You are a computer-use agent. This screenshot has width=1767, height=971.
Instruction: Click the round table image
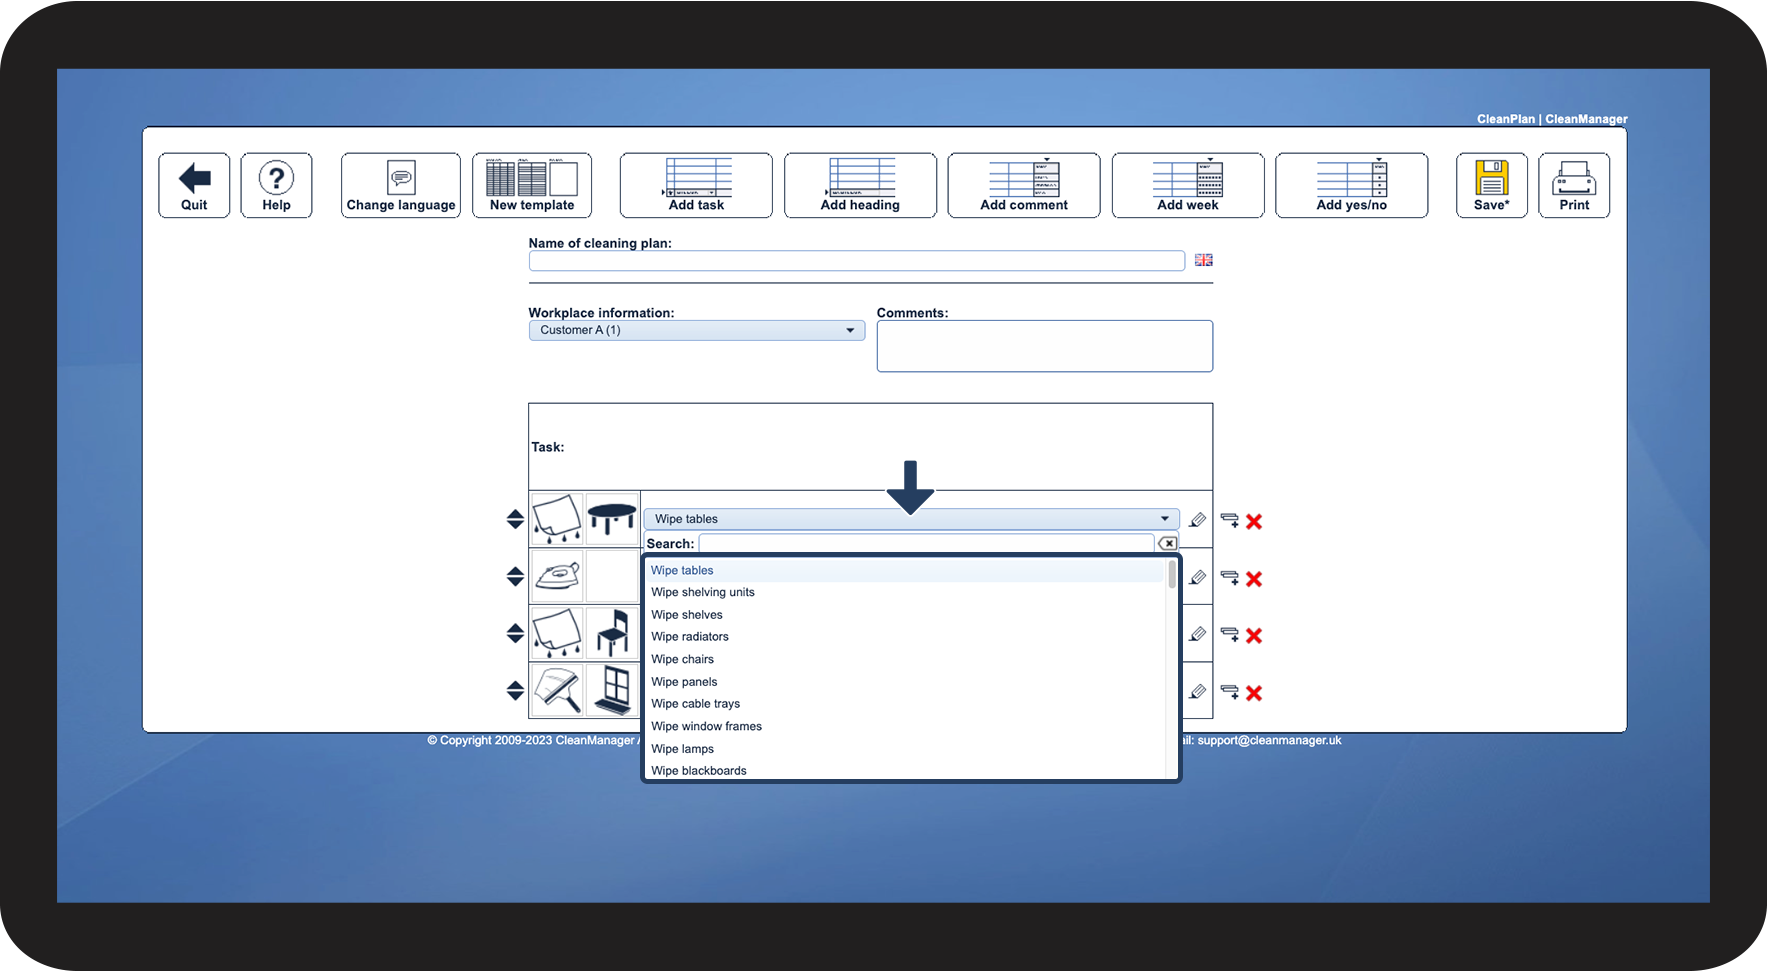point(612,519)
